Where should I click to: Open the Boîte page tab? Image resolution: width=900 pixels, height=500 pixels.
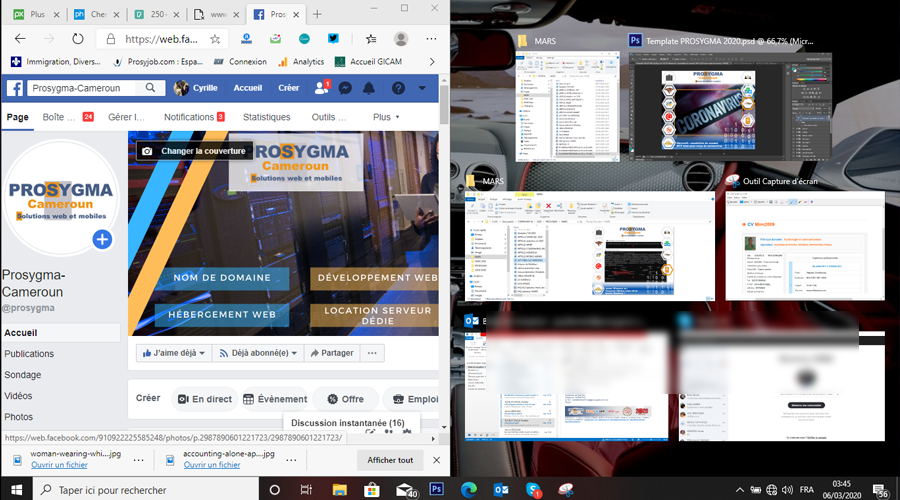[67, 117]
